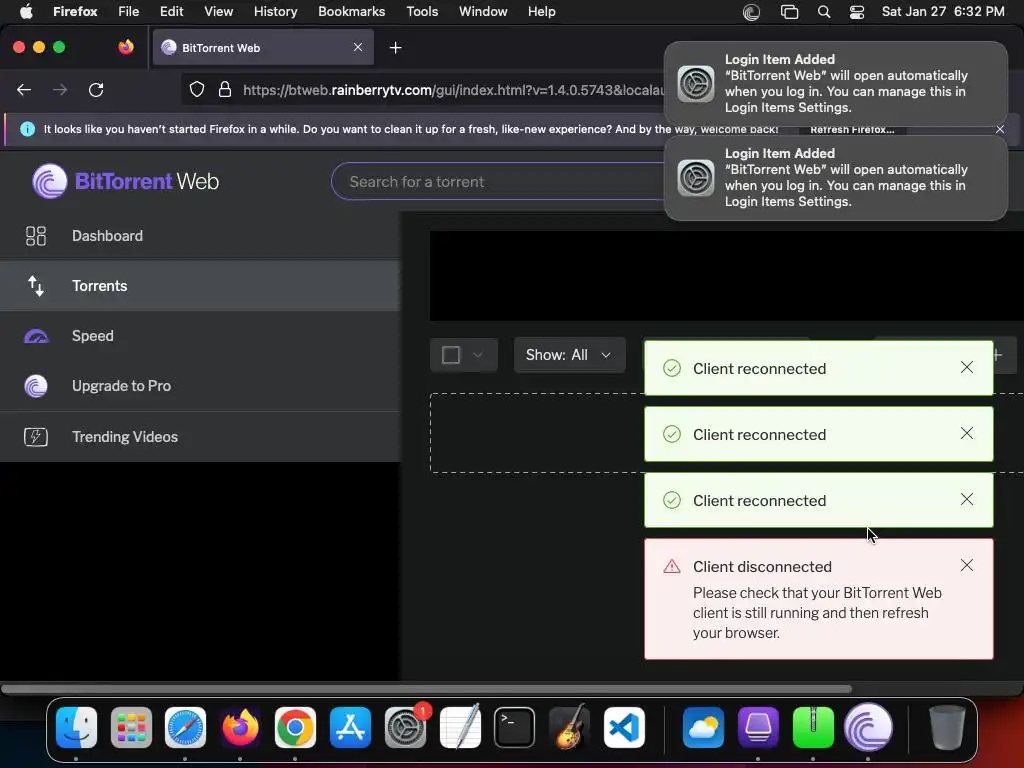Open App Store from the Dock

350,728
